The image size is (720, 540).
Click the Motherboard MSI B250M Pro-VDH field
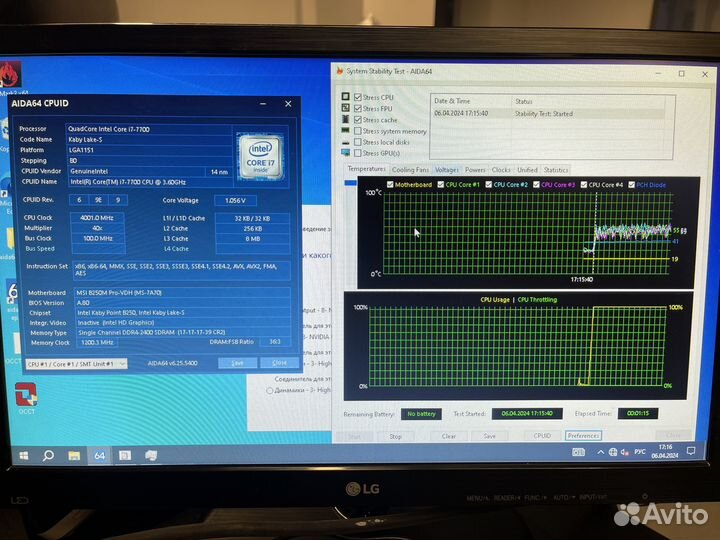[x=182, y=292]
